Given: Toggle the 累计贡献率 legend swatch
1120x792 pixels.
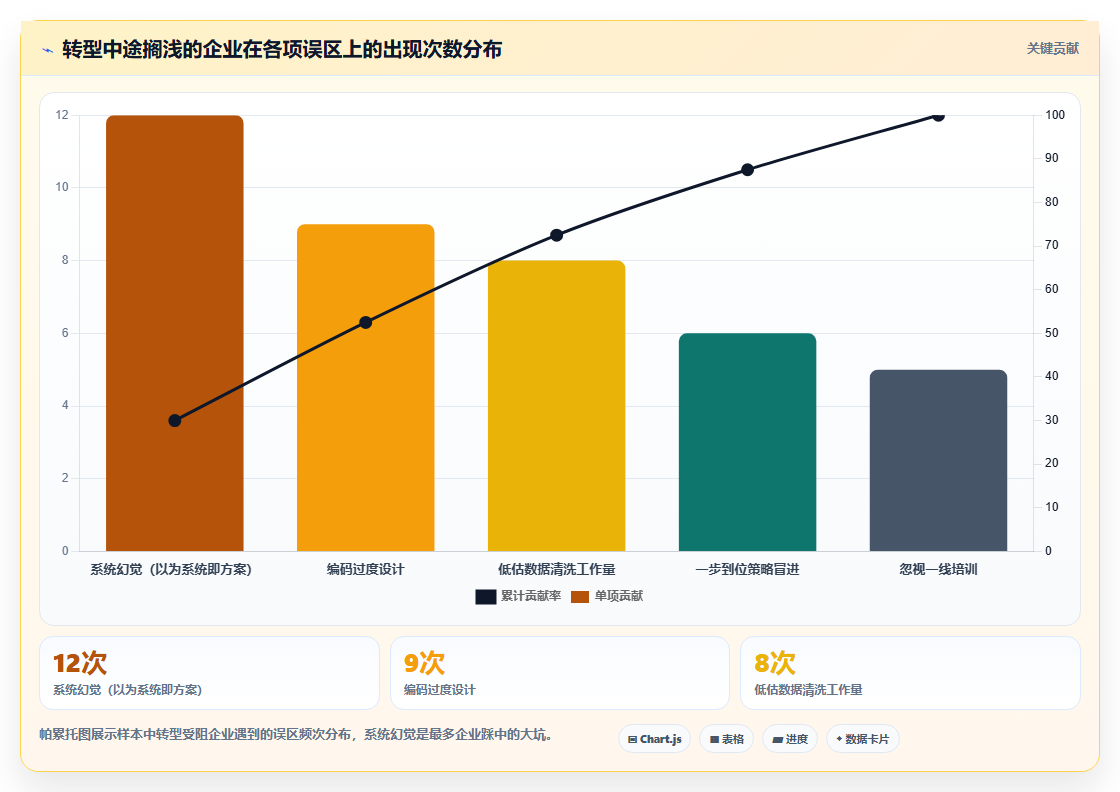Looking at the screenshot, I should [486, 596].
